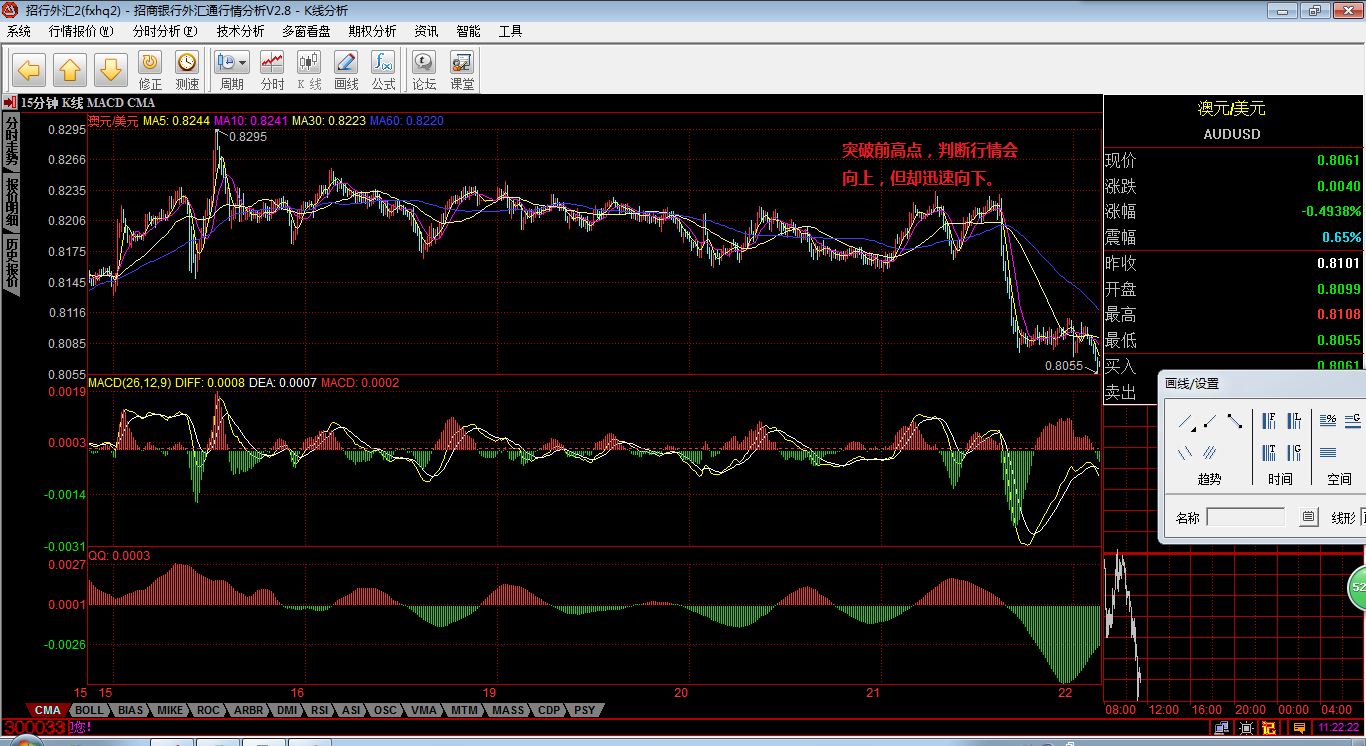Click the list button beside 名称 field
Viewport: 1366px width, 746px height.
1308,517
